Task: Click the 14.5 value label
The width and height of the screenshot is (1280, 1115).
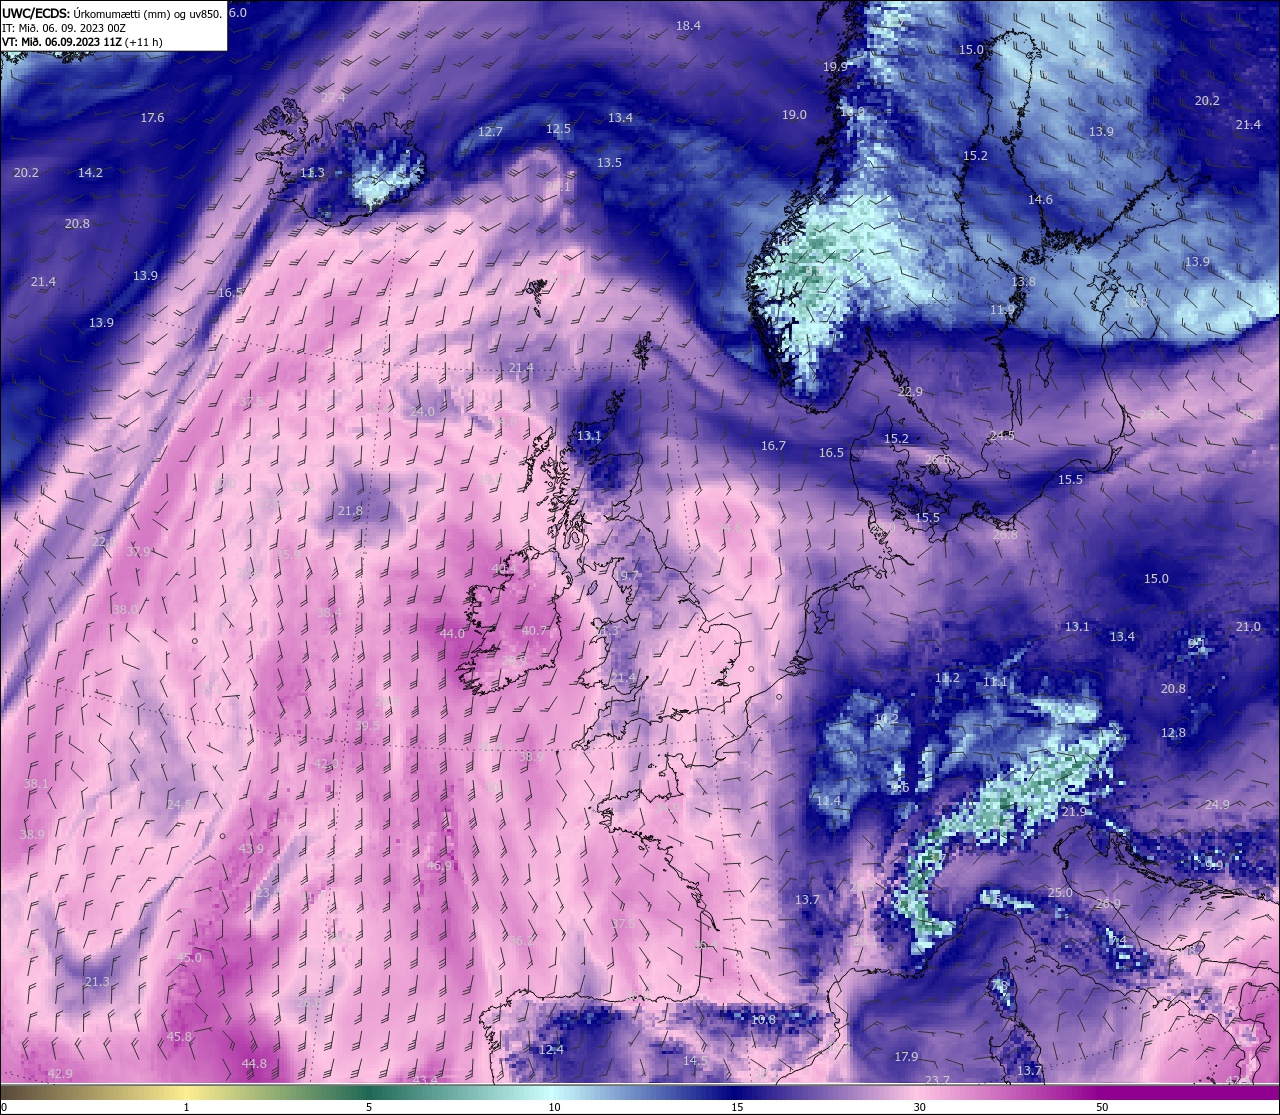Action: tap(695, 1061)
